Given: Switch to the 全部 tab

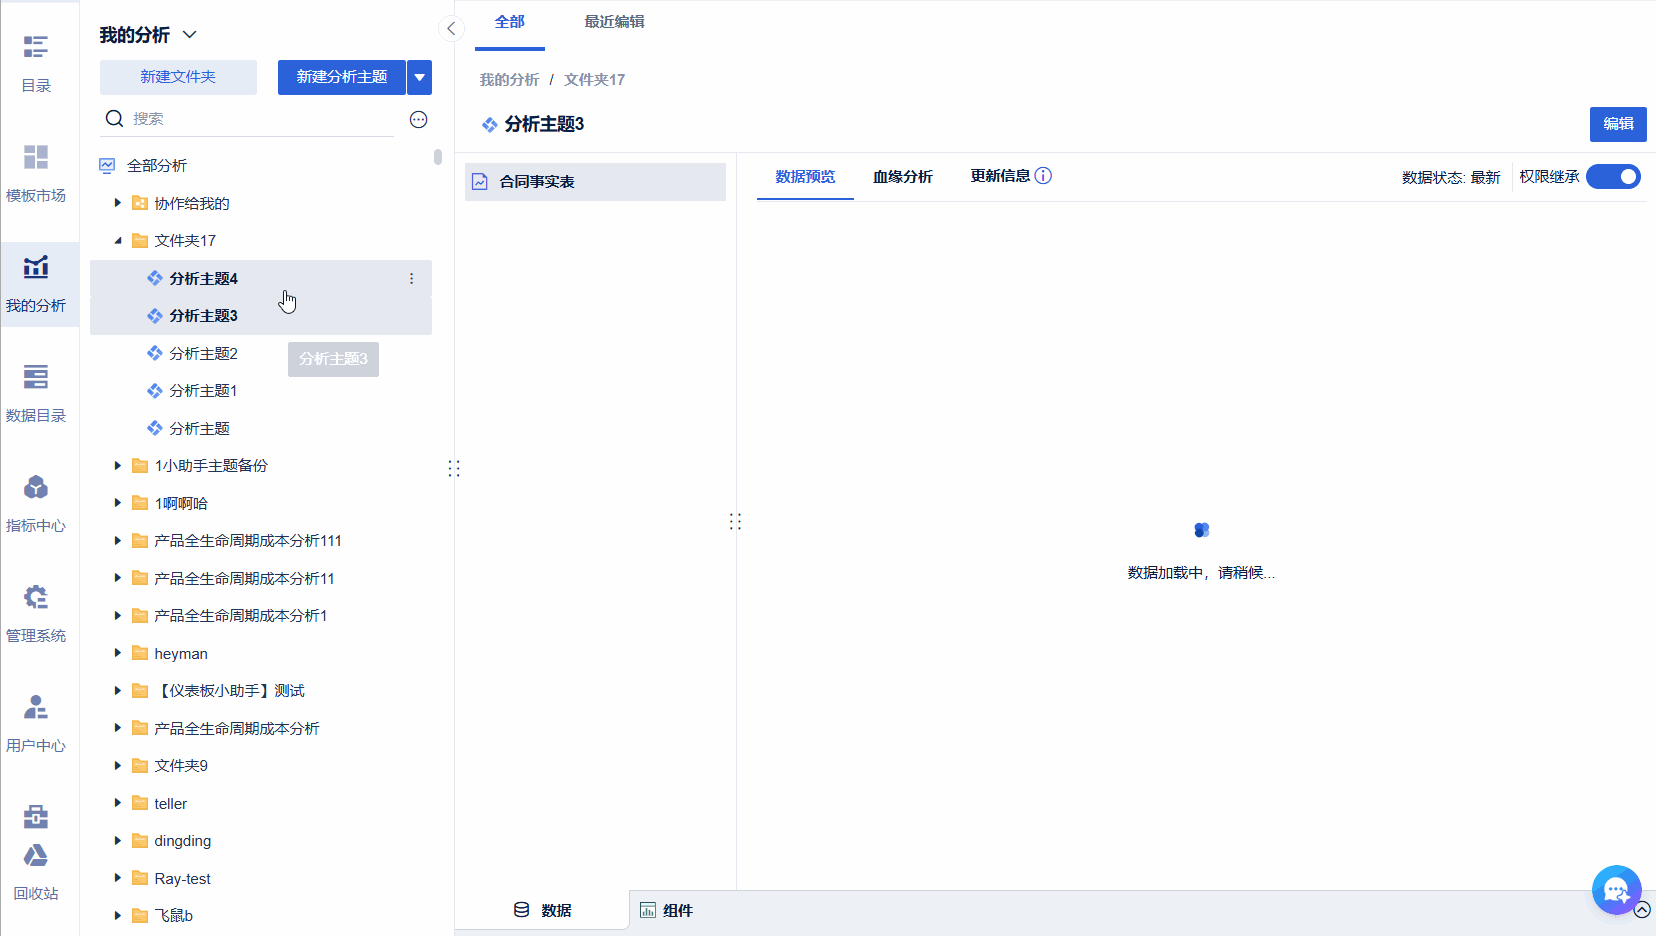Looking at the screenshot, I should click(x=510, y=22).
